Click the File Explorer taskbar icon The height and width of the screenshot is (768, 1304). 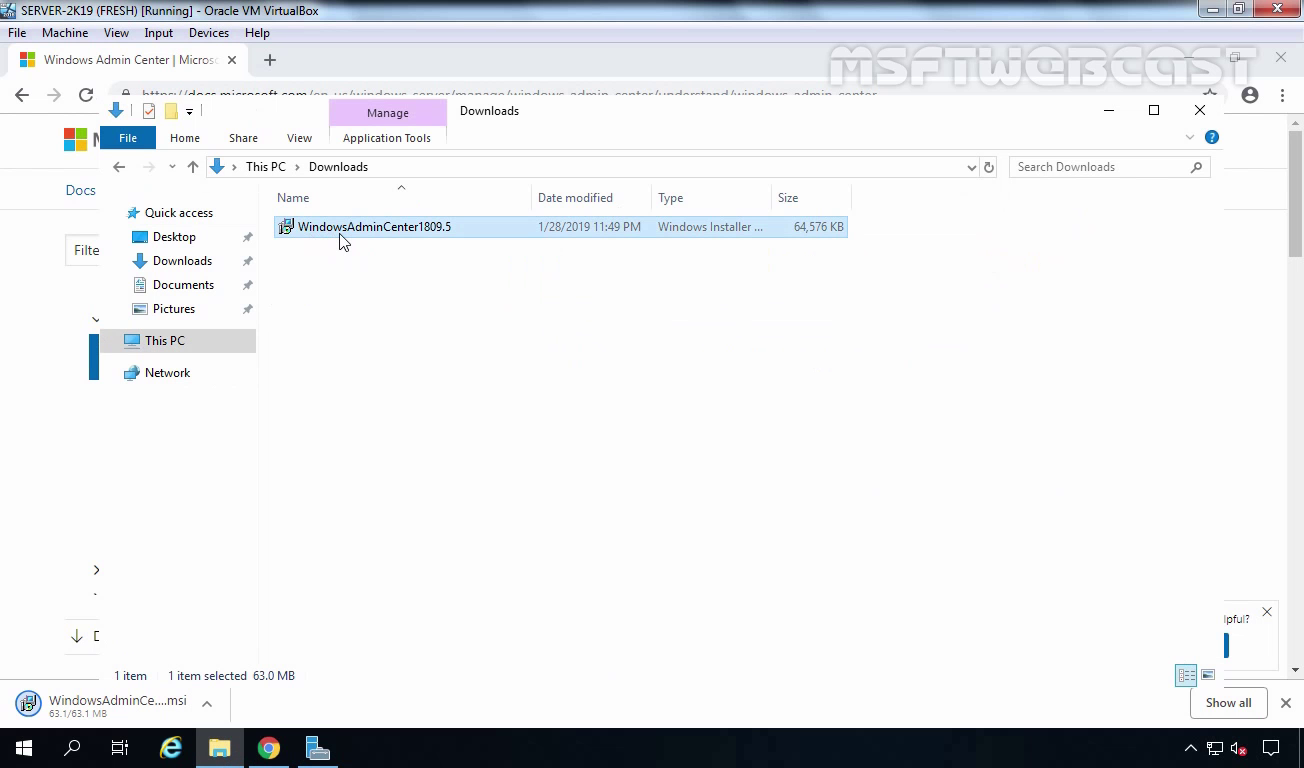[220, 748]
